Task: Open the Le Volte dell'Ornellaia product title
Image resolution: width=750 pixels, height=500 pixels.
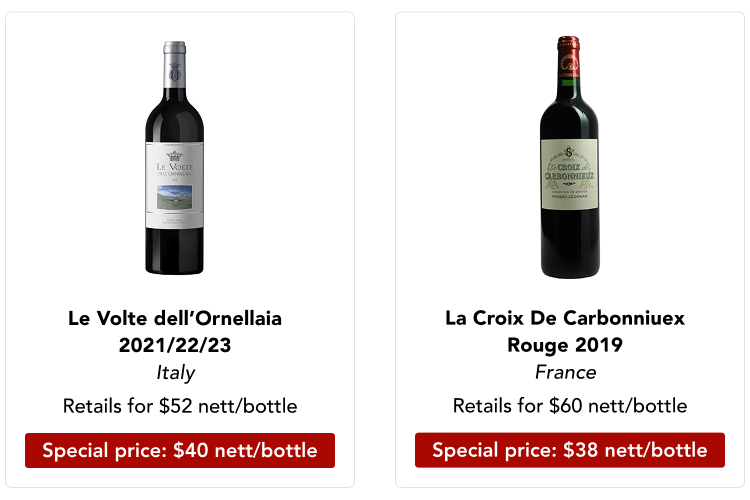Action: [x=175, y=319]
